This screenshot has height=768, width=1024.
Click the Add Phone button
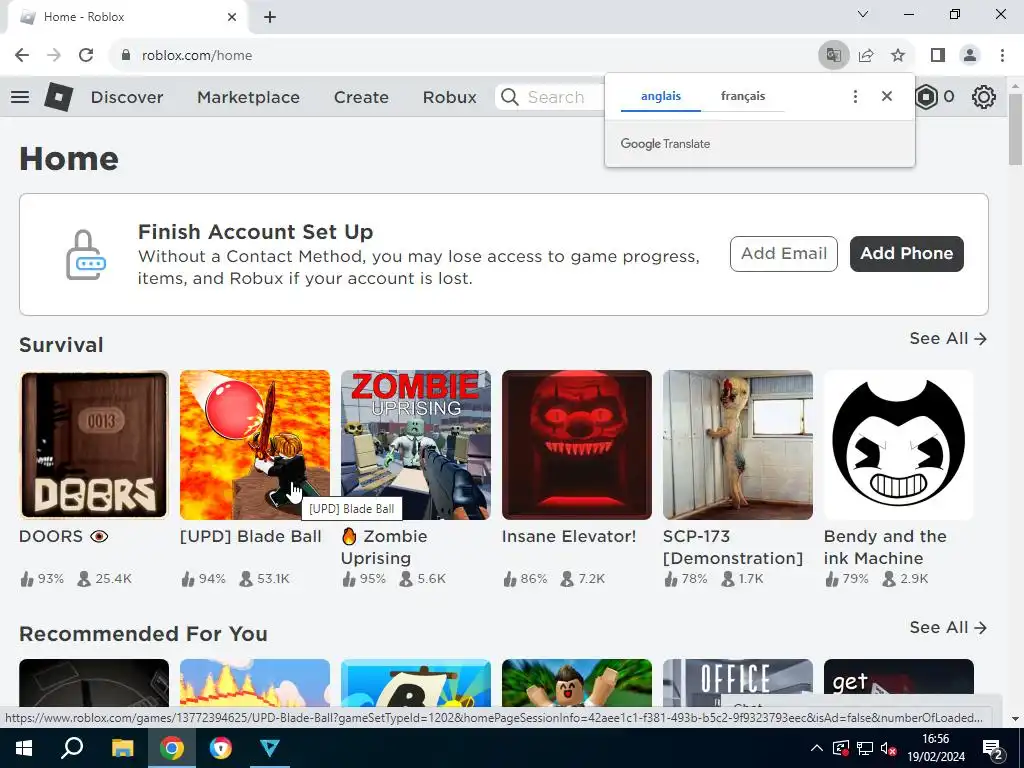click(x=906, y=253)
